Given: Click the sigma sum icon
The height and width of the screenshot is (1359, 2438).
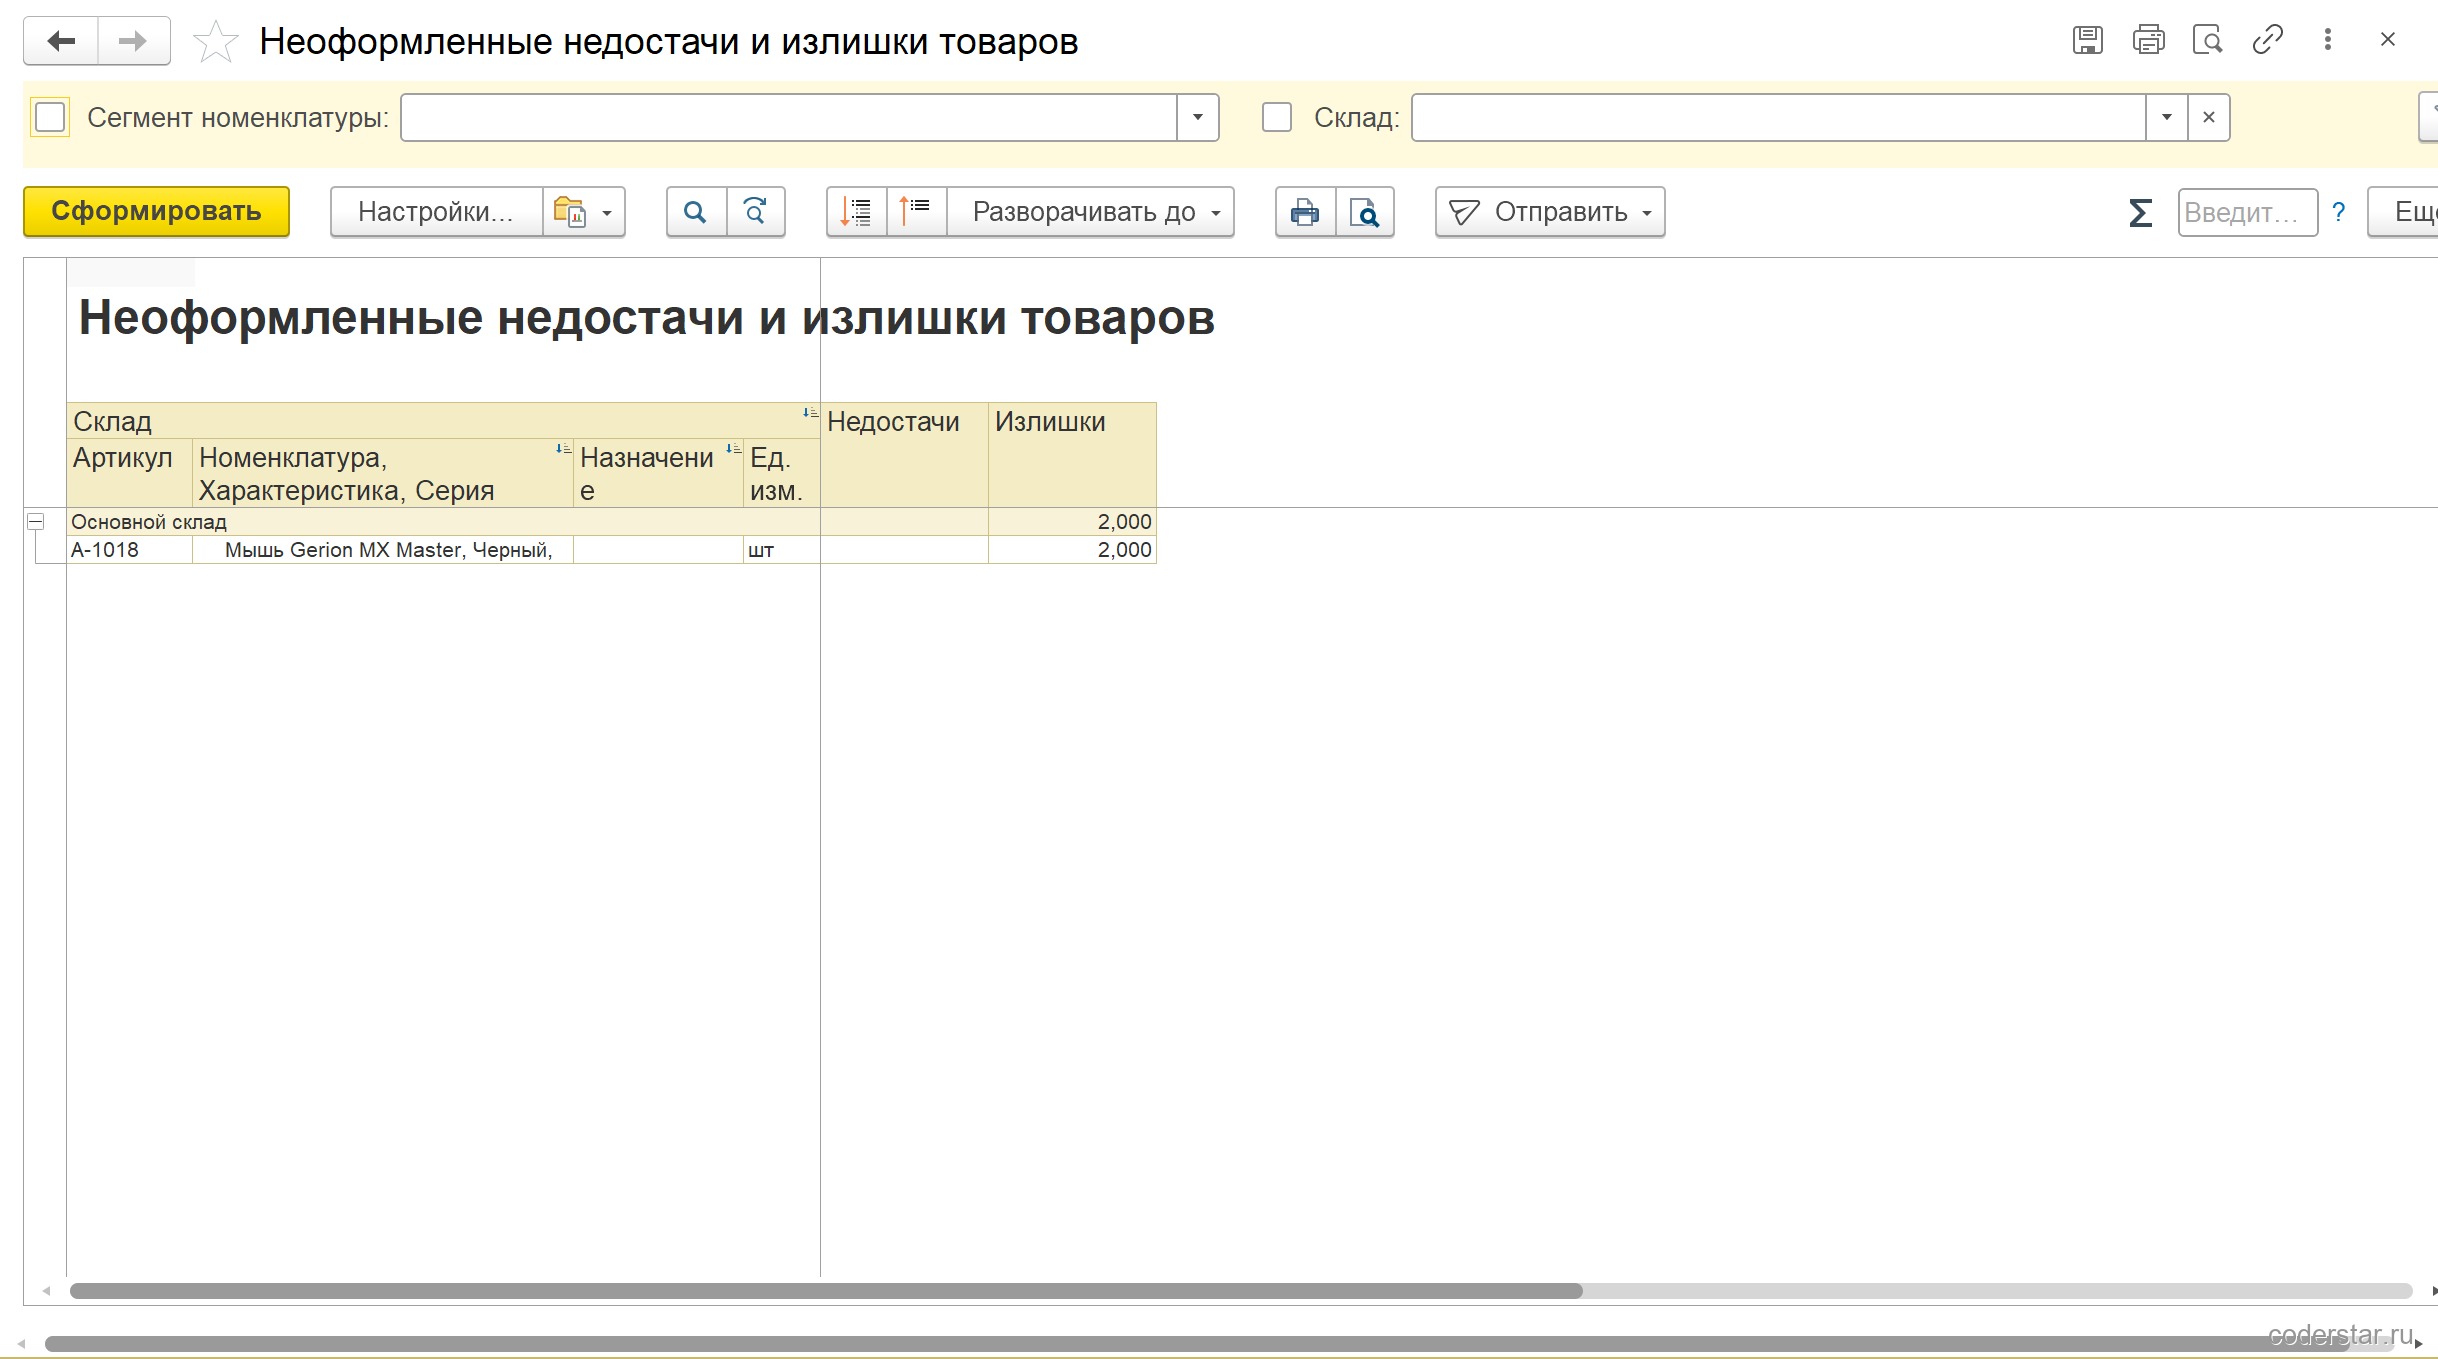Looking at the screenshot, I should [x=2140, y=212].
